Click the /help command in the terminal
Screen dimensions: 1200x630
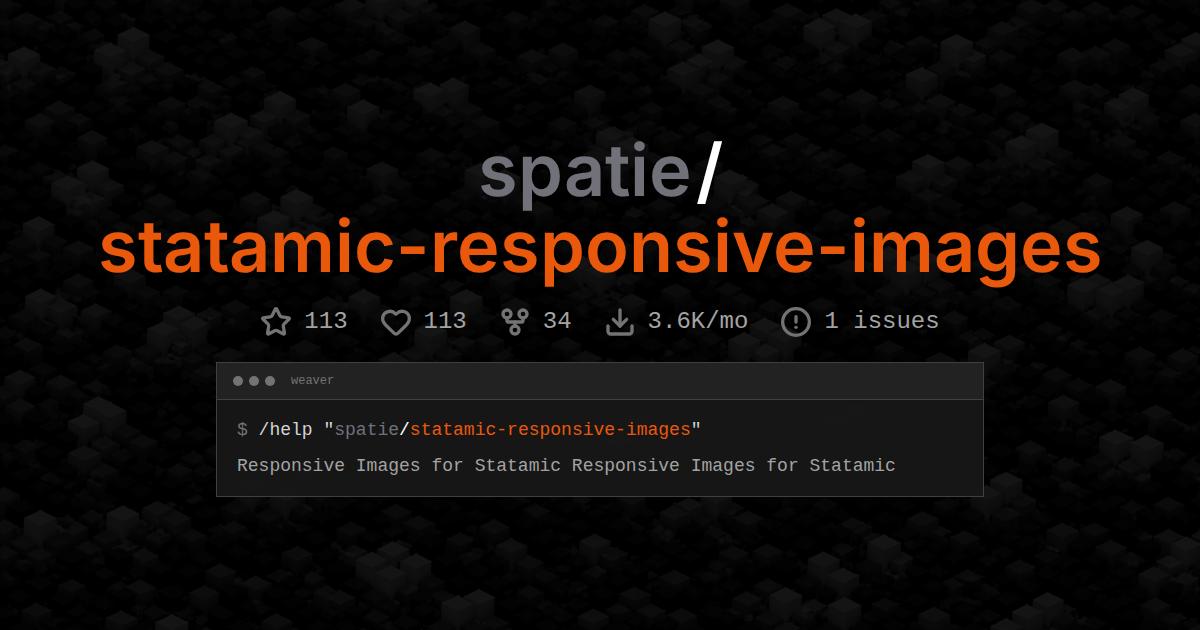point(283,429)
